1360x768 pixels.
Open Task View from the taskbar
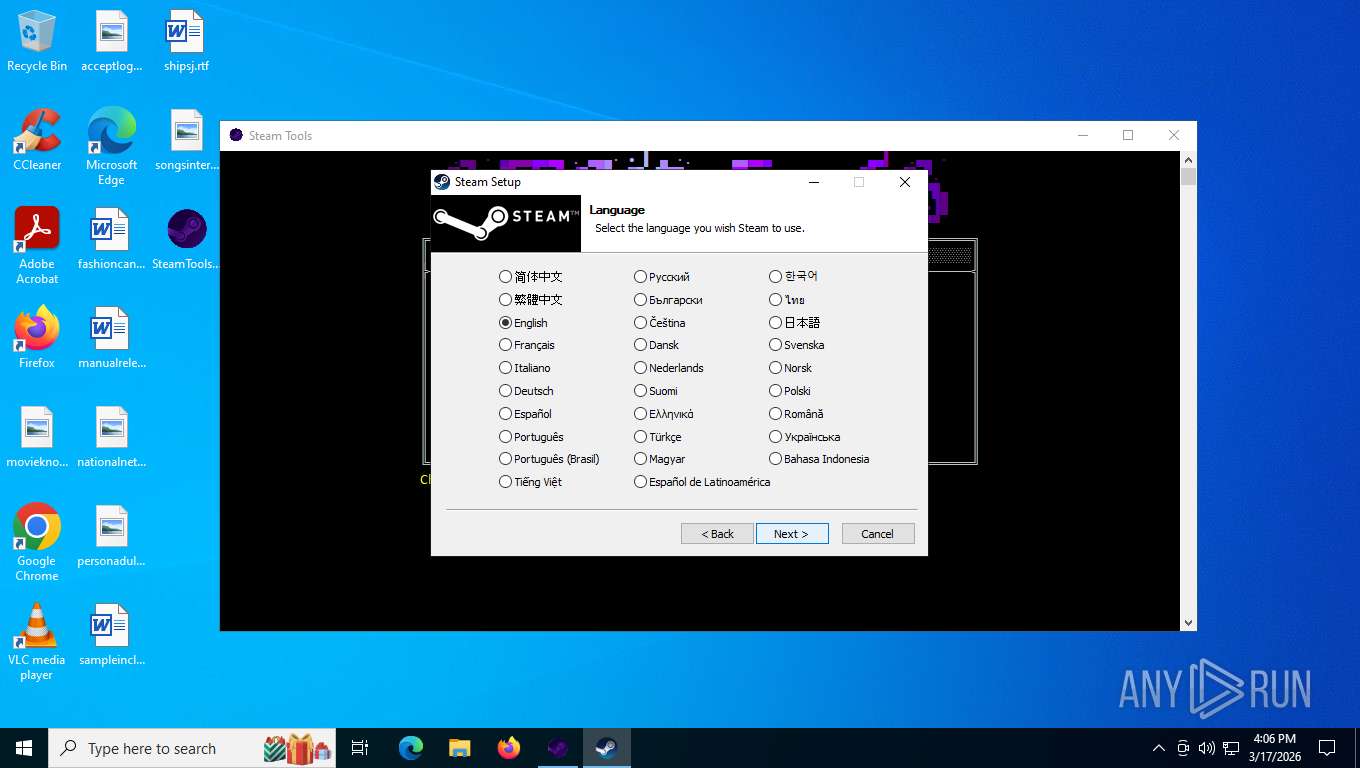pos(360,748)
